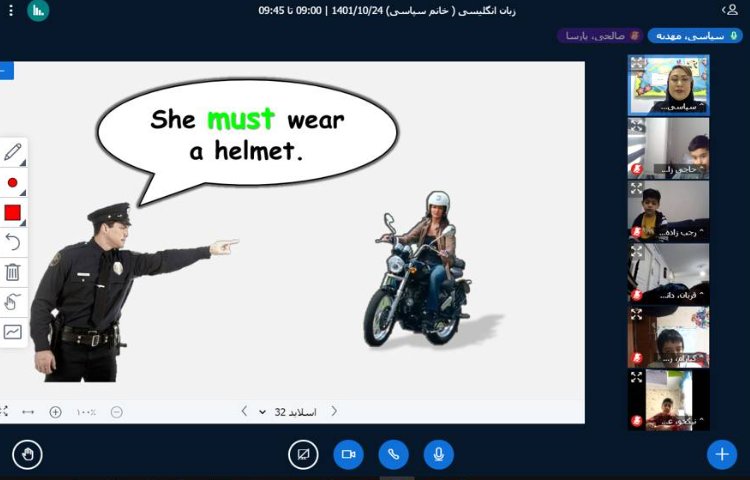The width and height of the screenshot is (750, 480).
Task: Fullscreen the سیاسی teacher webcam
Action: click(x=637, y=64)
